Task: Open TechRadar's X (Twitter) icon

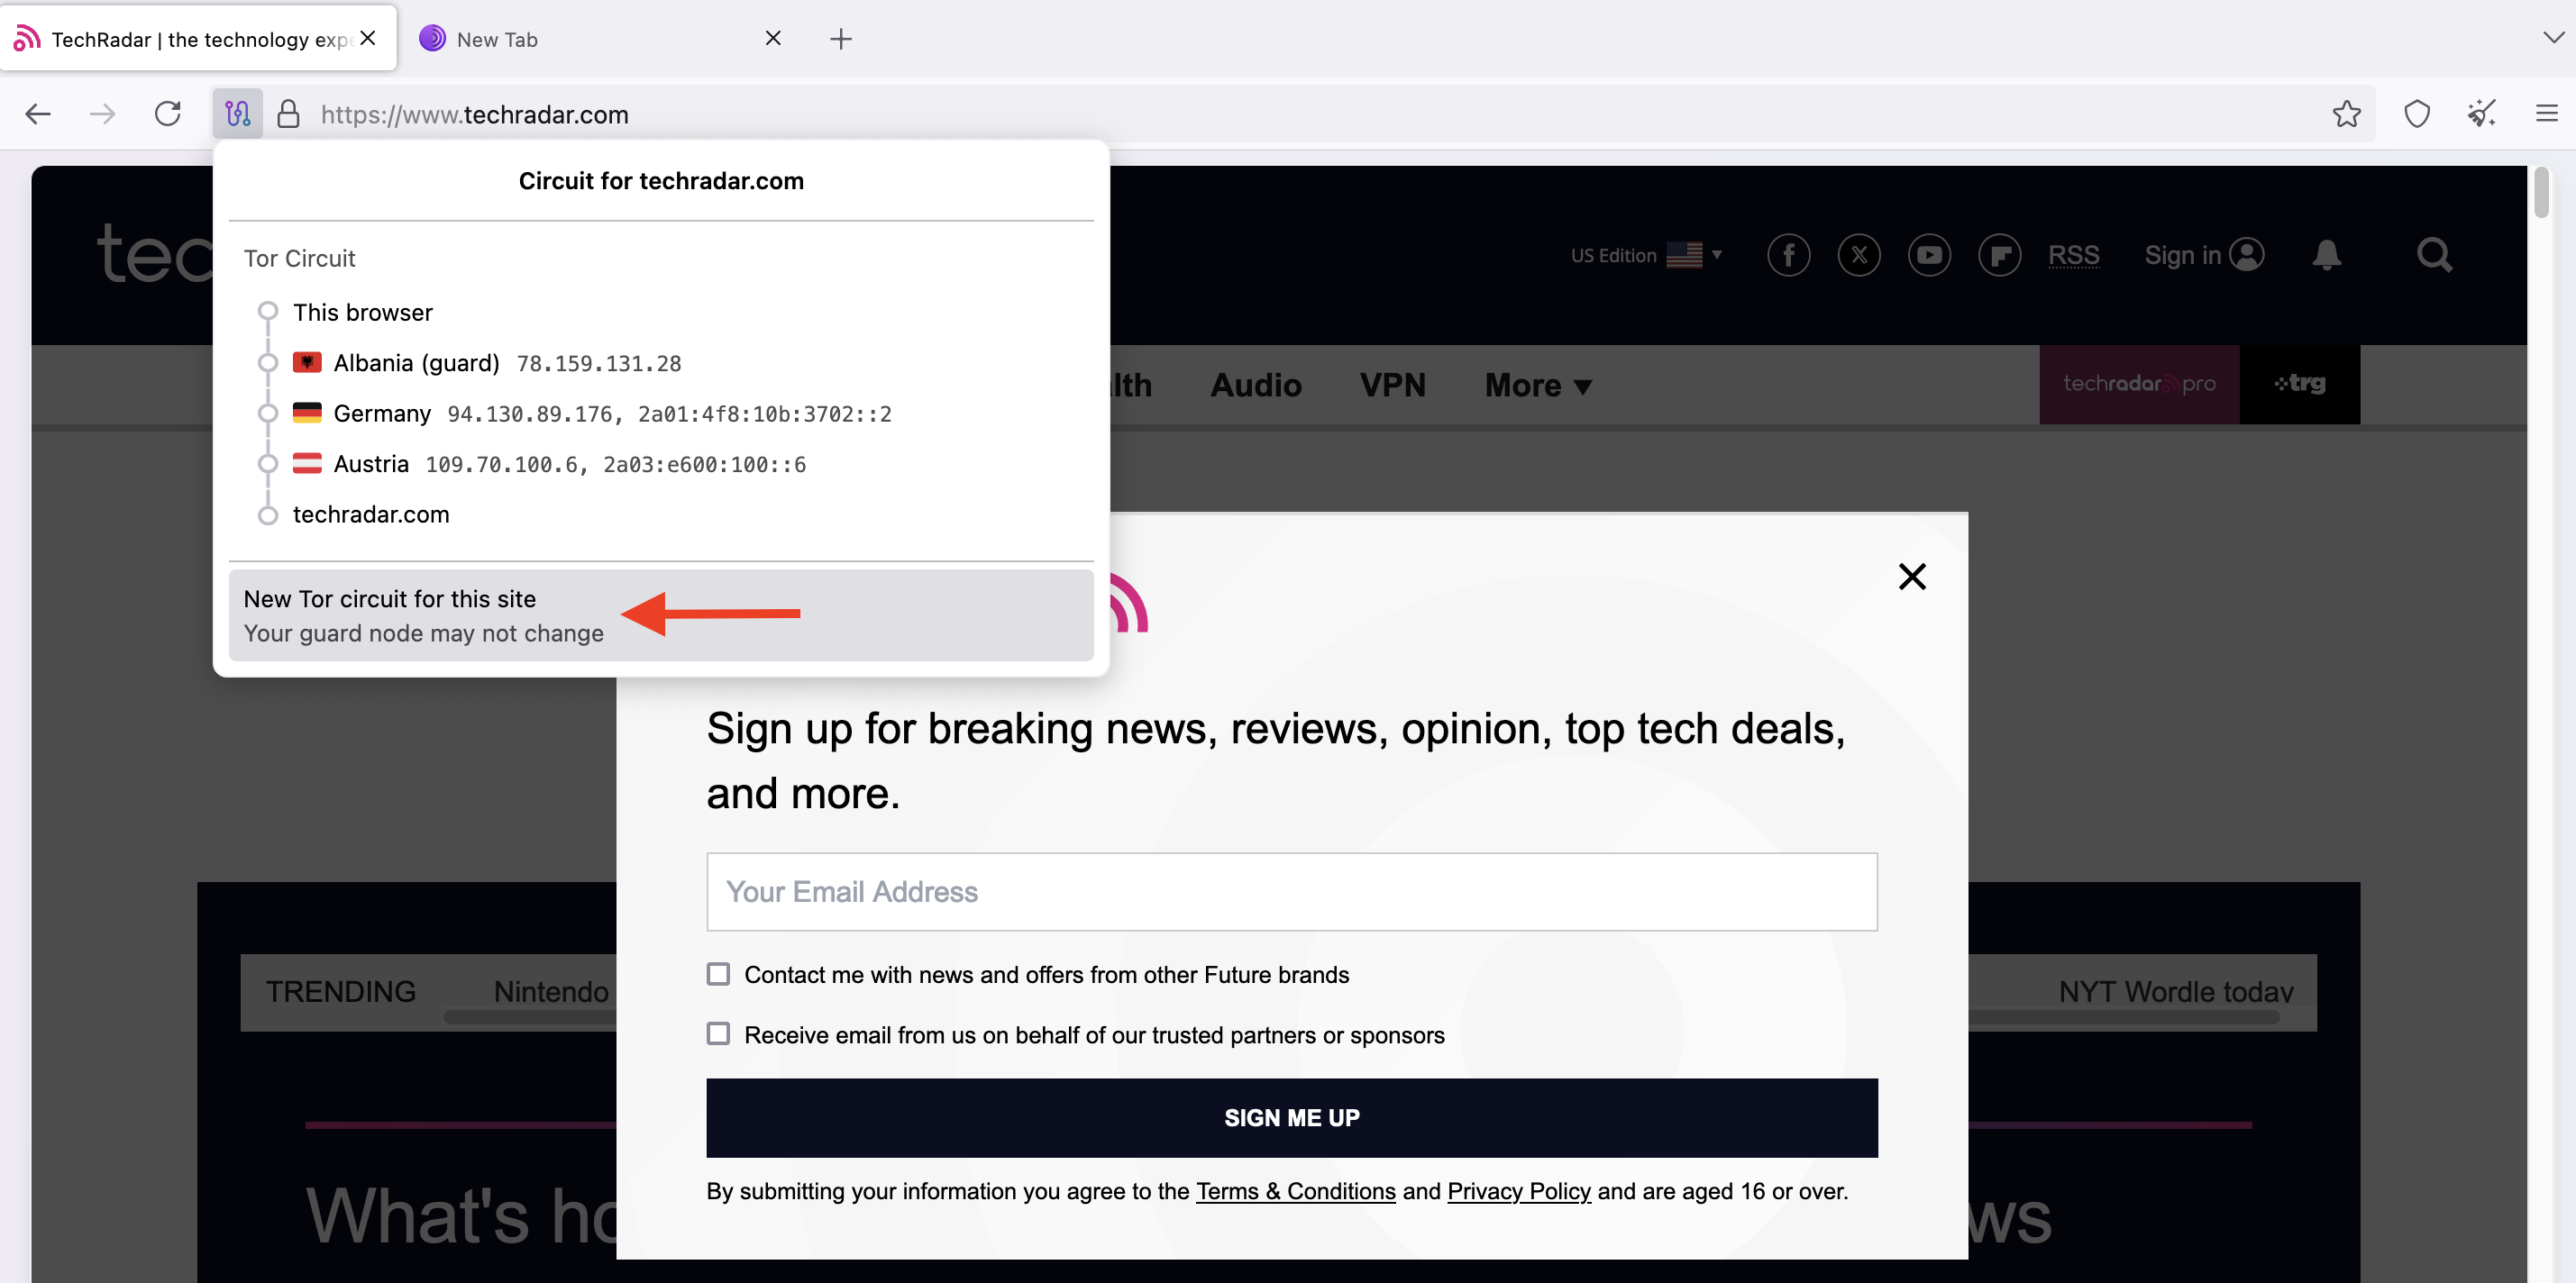Action: coord(1859,255)
